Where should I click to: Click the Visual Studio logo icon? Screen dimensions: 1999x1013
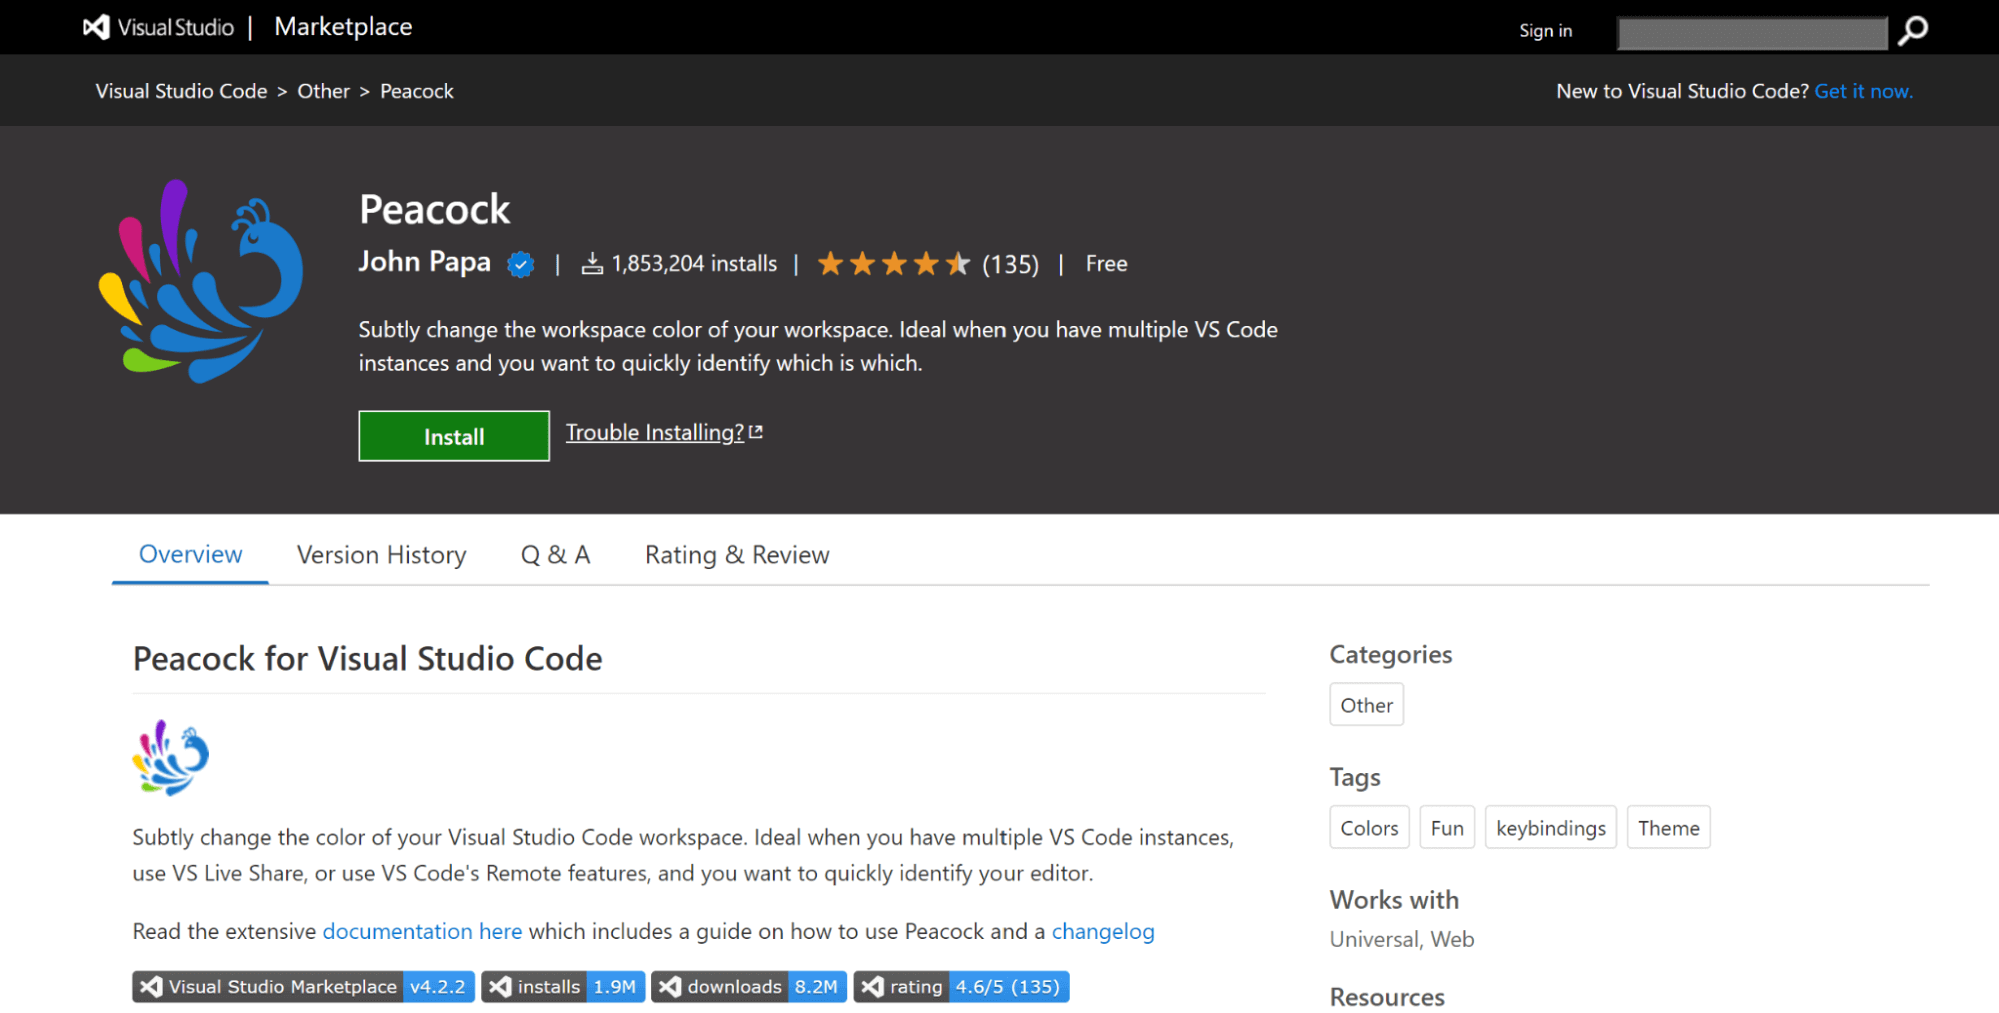pyautogui.click(x=96, y=27)
